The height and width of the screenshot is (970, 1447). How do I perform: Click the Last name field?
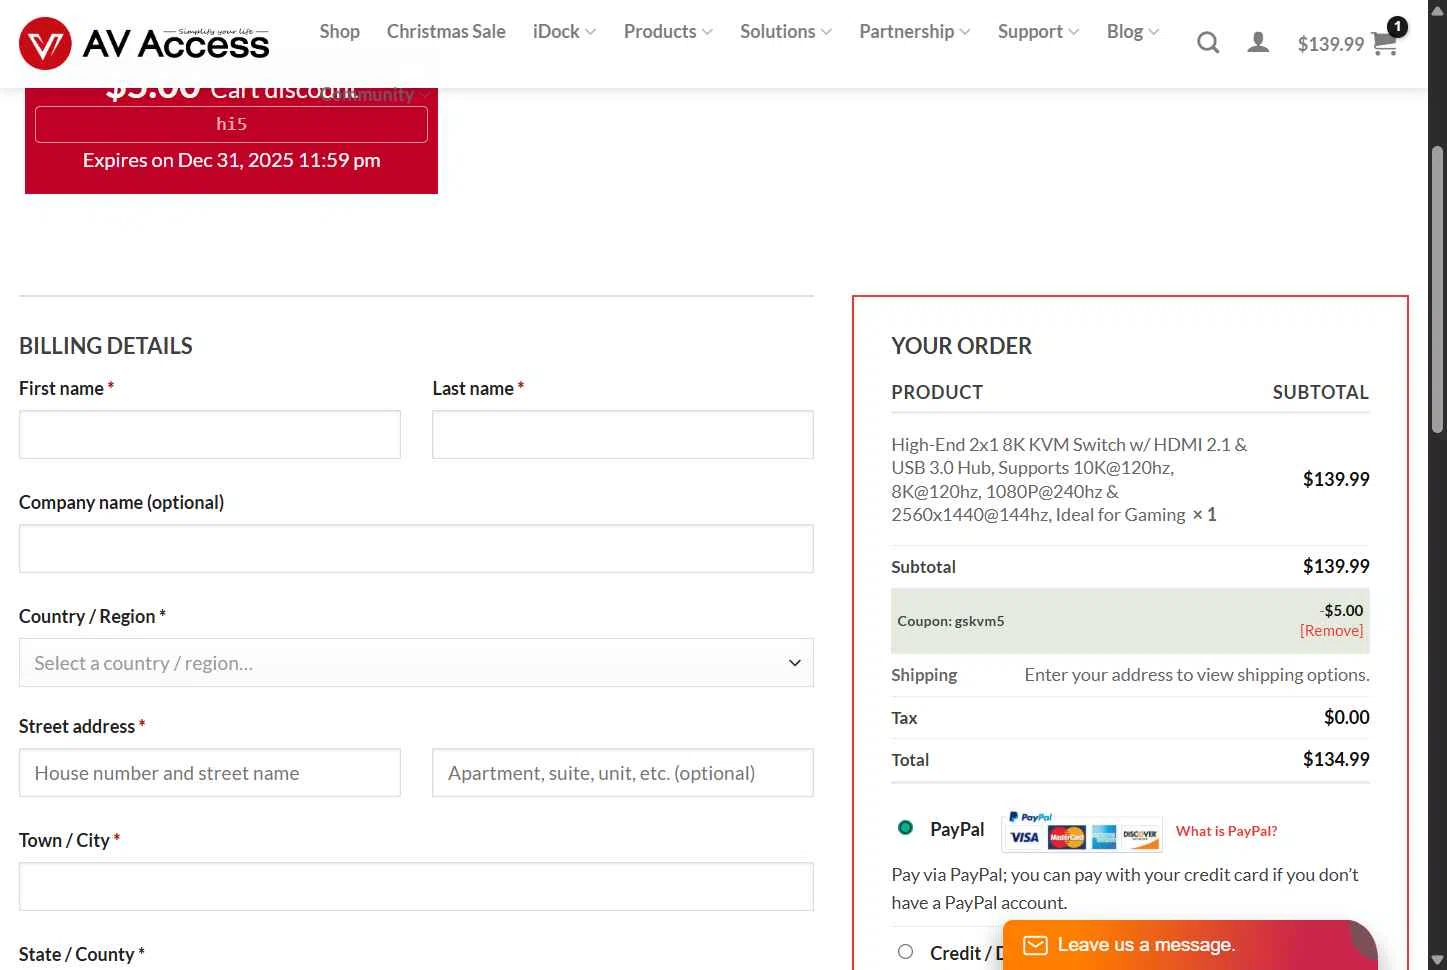click(623, 435)
